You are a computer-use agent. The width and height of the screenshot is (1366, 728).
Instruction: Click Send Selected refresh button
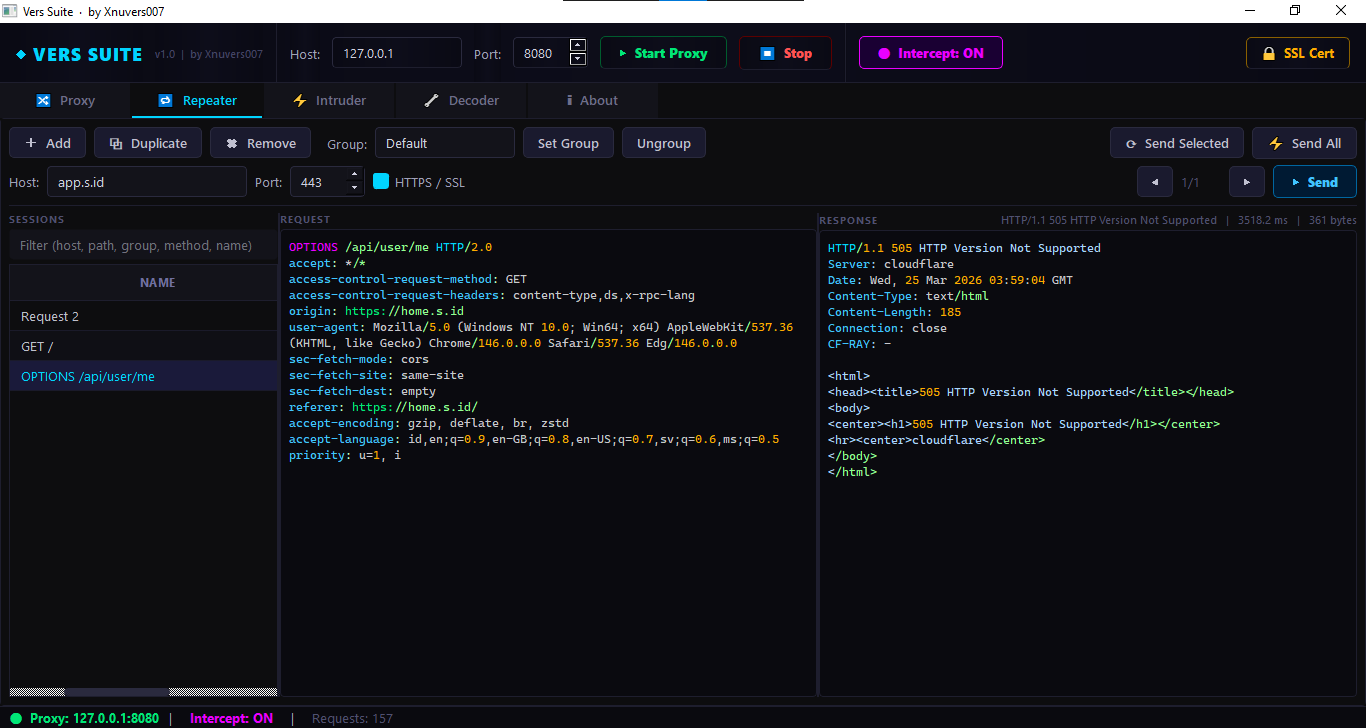(1176, 143)
